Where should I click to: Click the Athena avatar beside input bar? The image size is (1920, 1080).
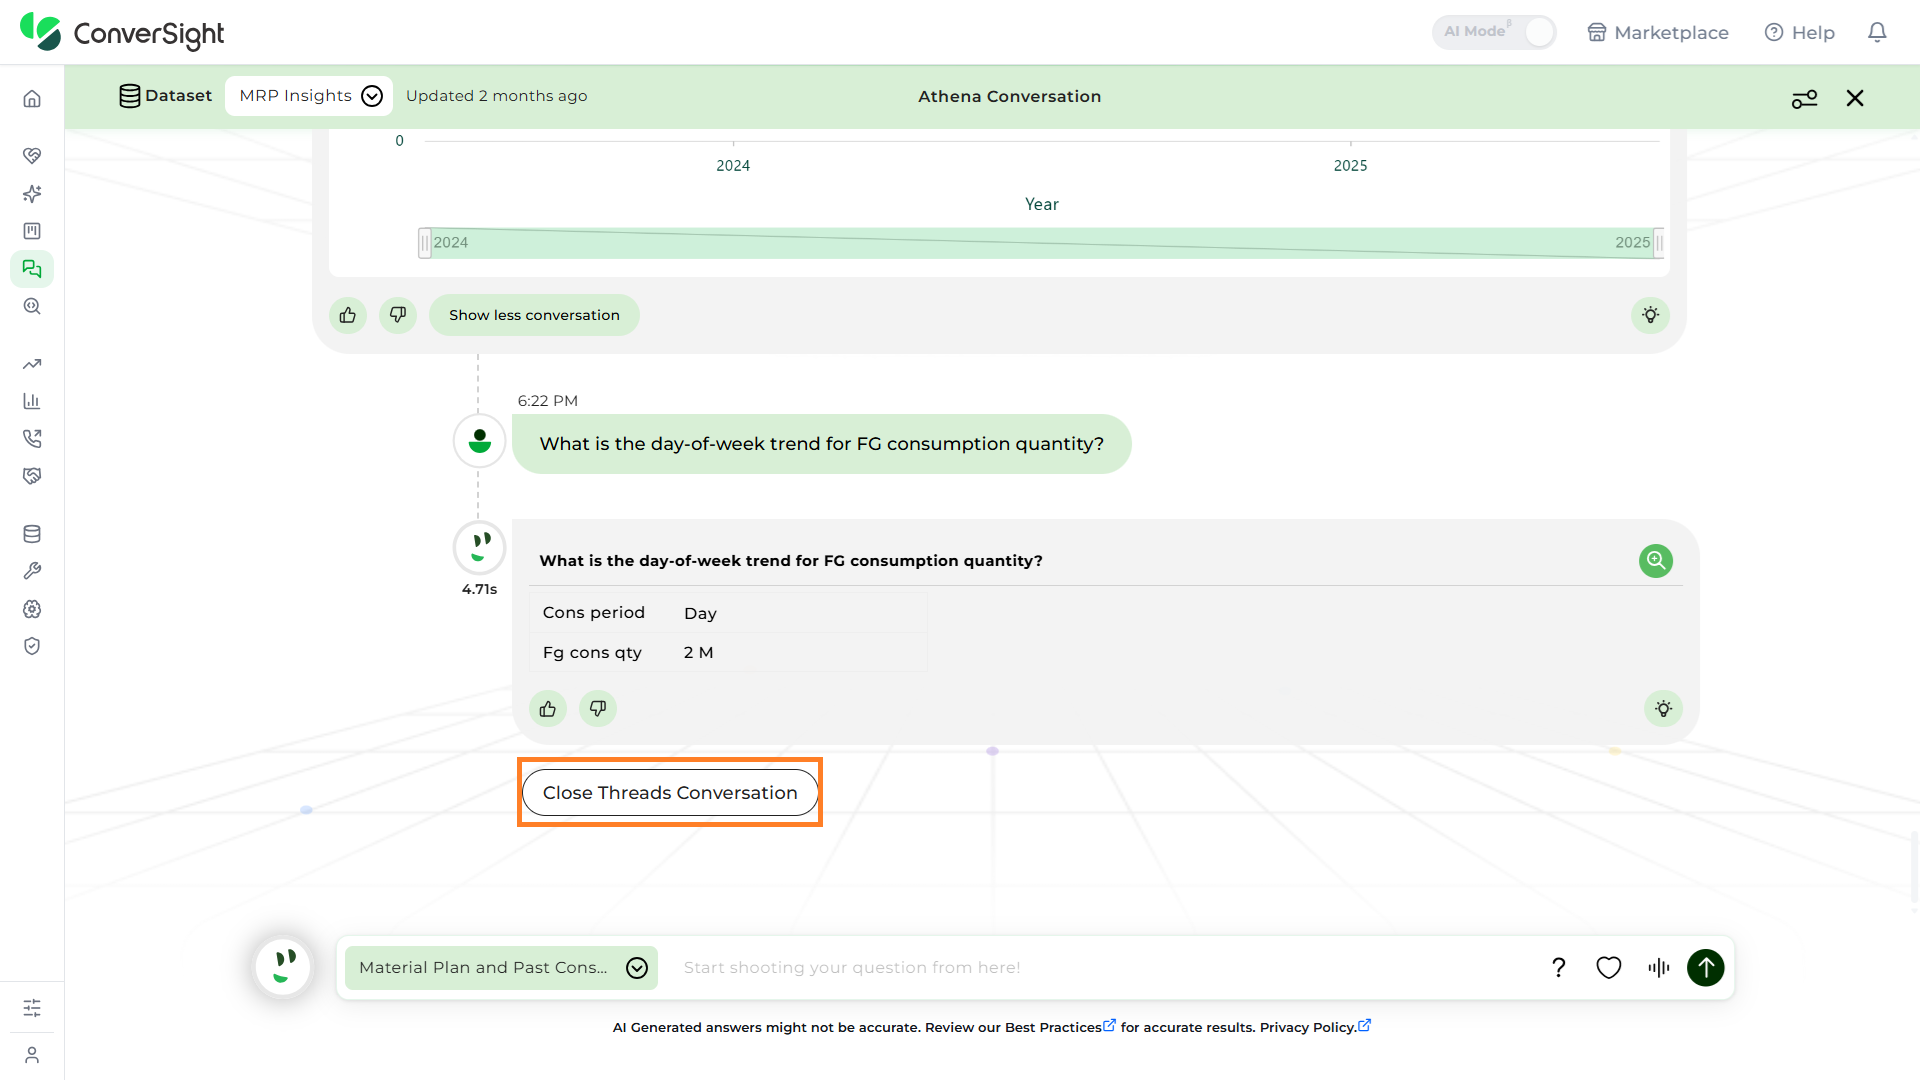tap(284, 967)
